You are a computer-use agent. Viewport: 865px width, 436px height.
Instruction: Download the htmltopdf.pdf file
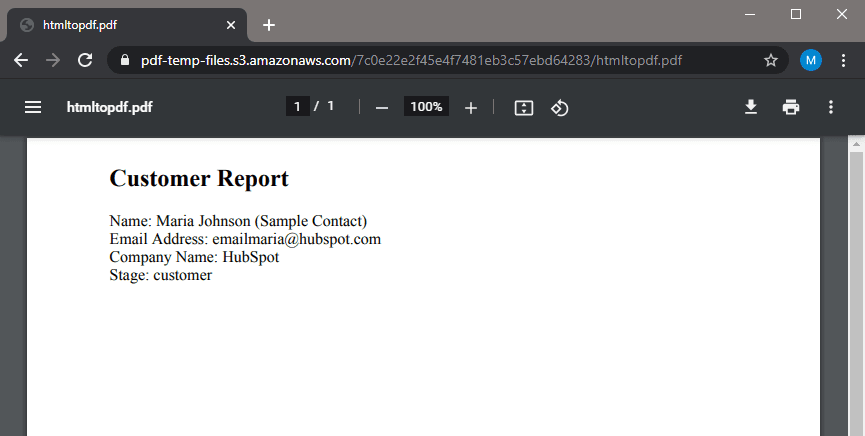point(751,107)
